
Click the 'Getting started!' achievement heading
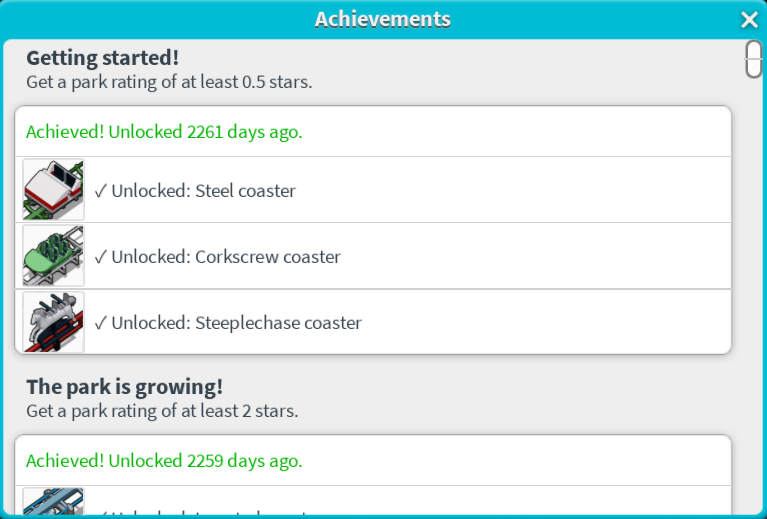click(x=103, y=58)
